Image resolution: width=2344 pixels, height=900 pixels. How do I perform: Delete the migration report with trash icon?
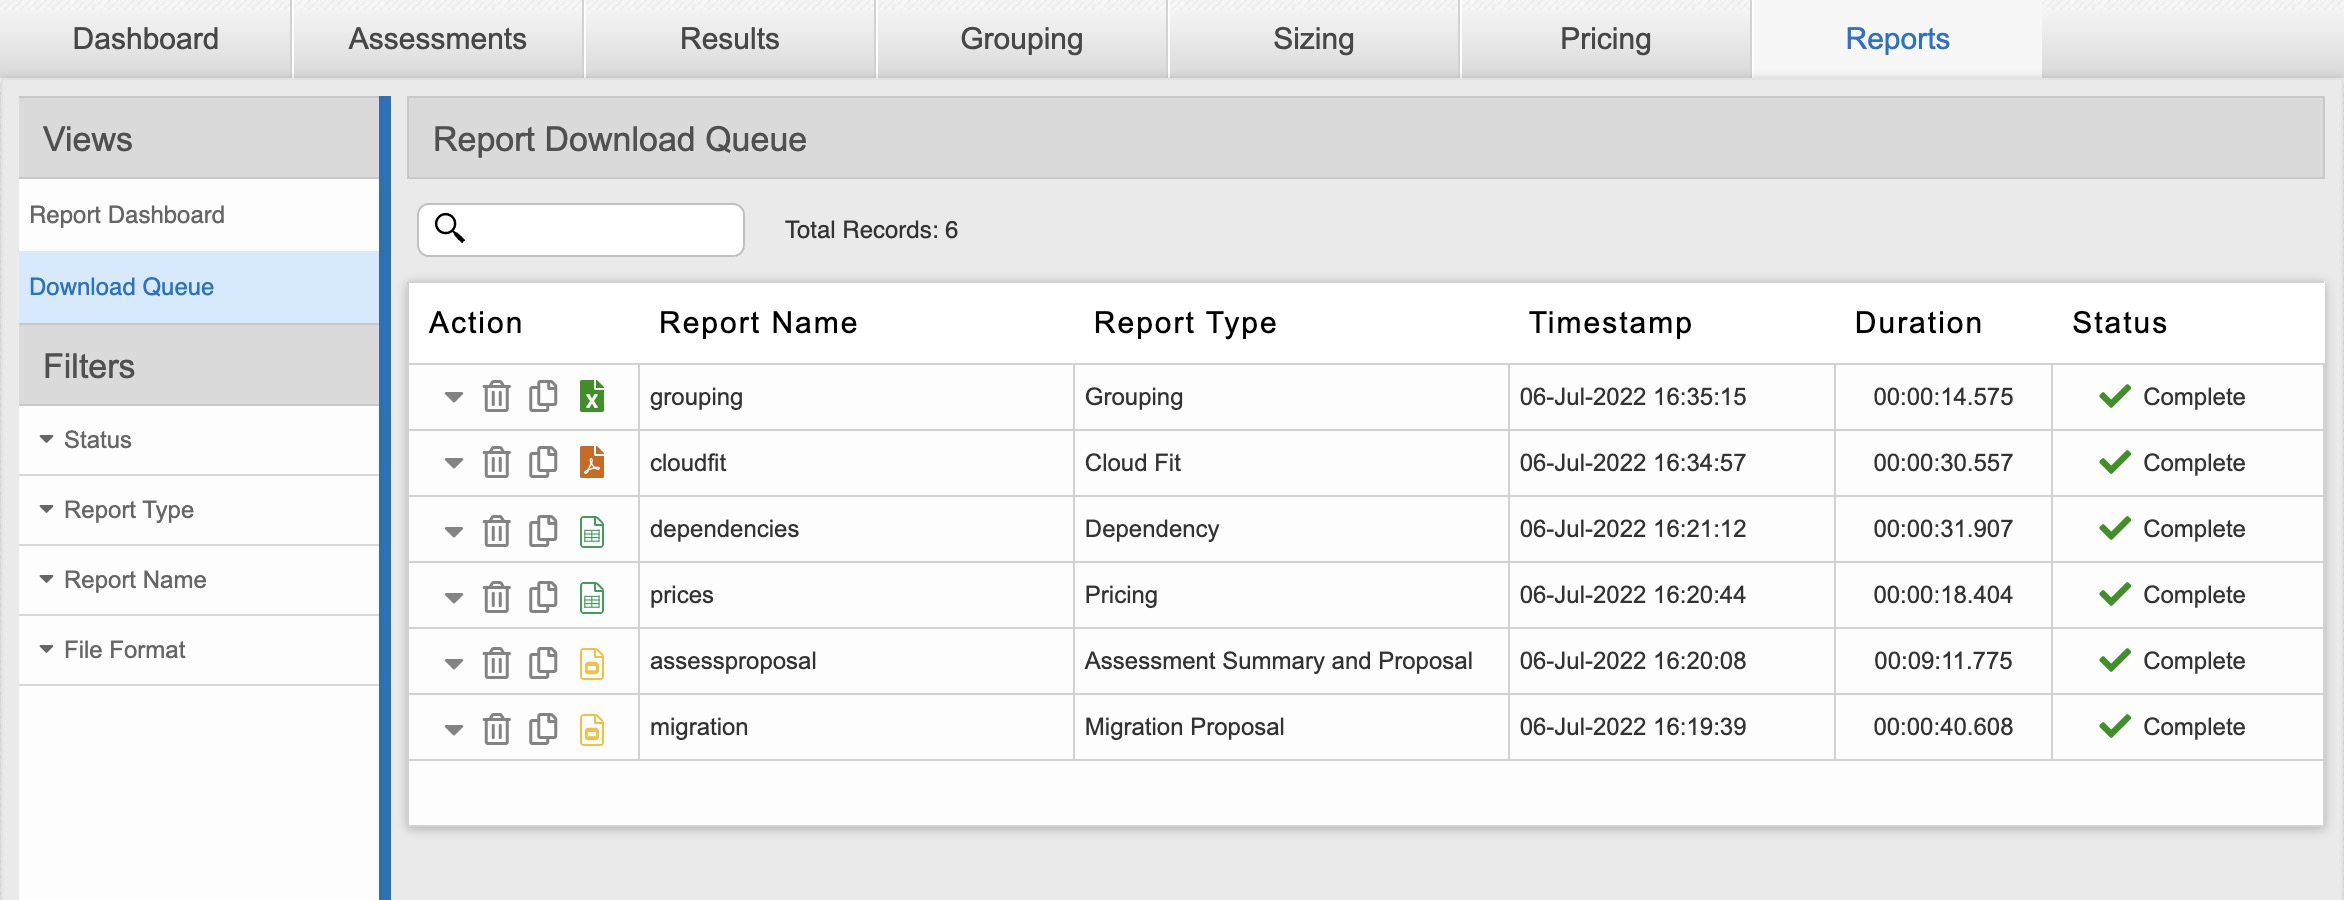point(496,728)
